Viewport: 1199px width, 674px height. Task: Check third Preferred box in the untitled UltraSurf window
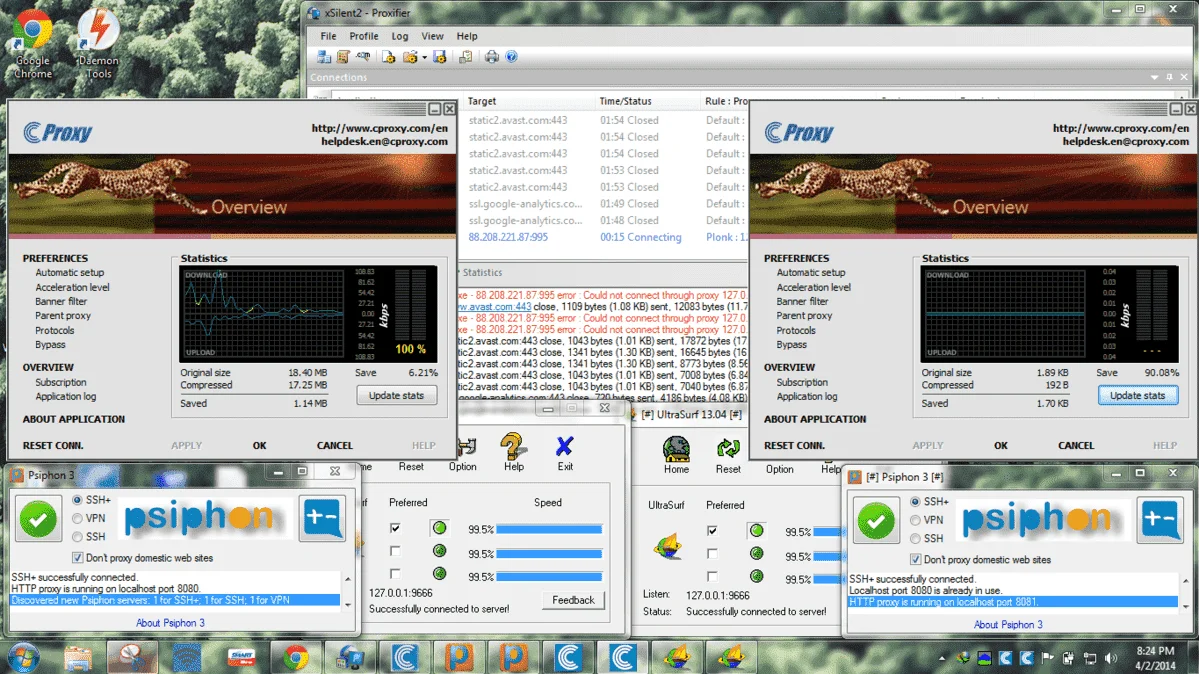pyautogui.click(x=395, y=574)
